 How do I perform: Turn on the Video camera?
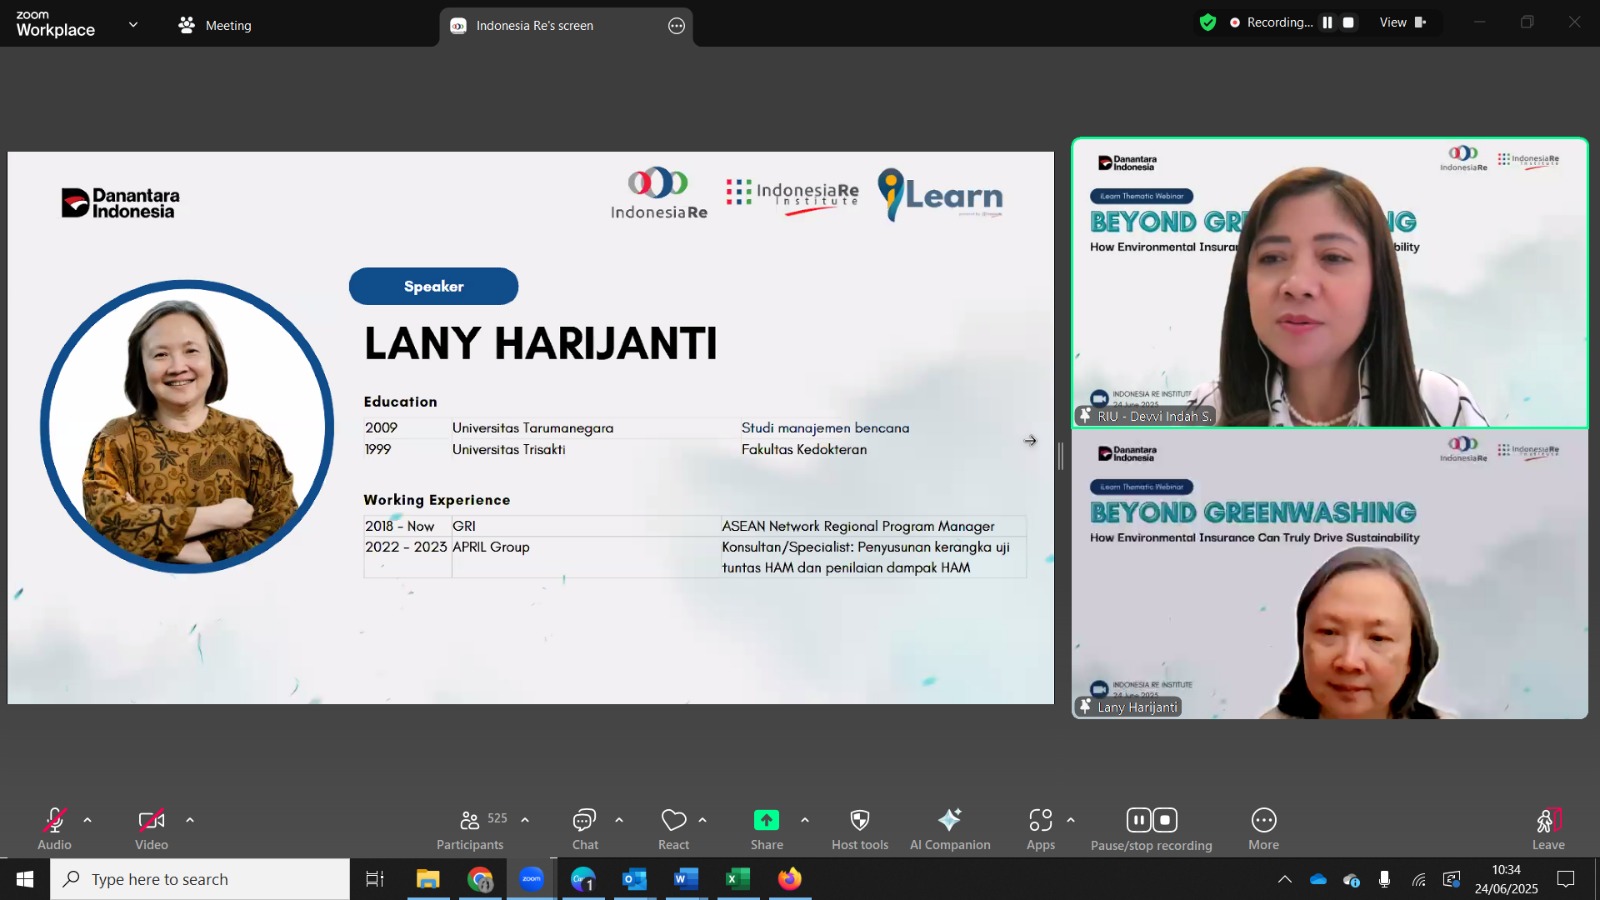[x=152, y=829]
